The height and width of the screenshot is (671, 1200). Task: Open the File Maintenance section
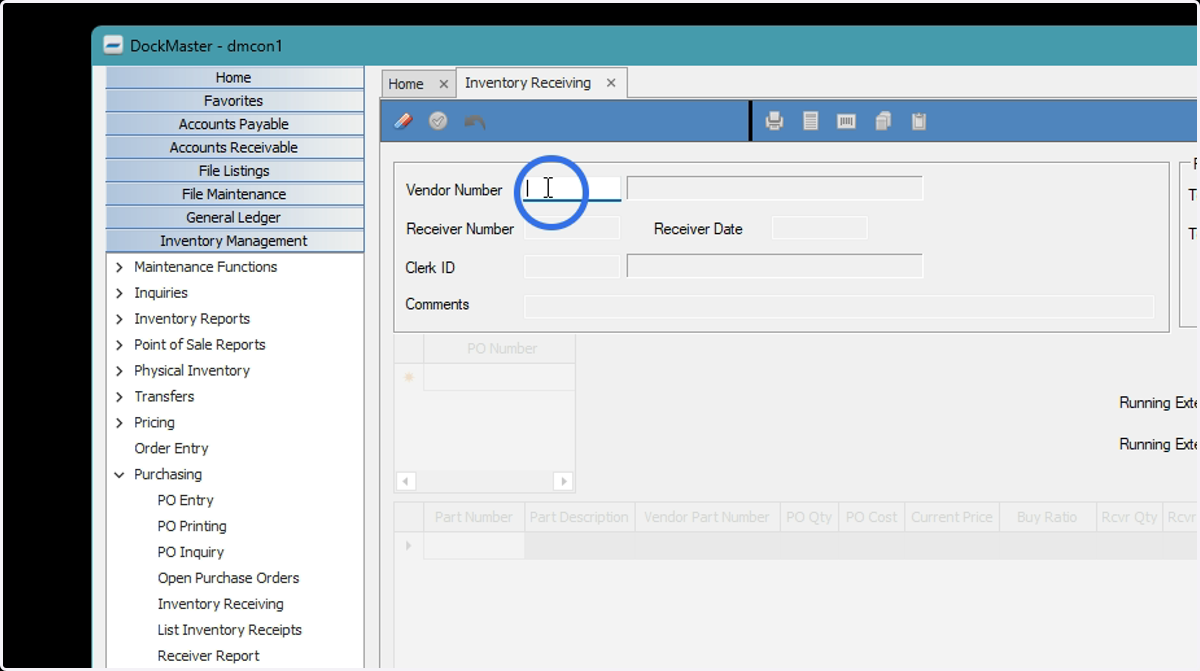(x=234, y=194)
